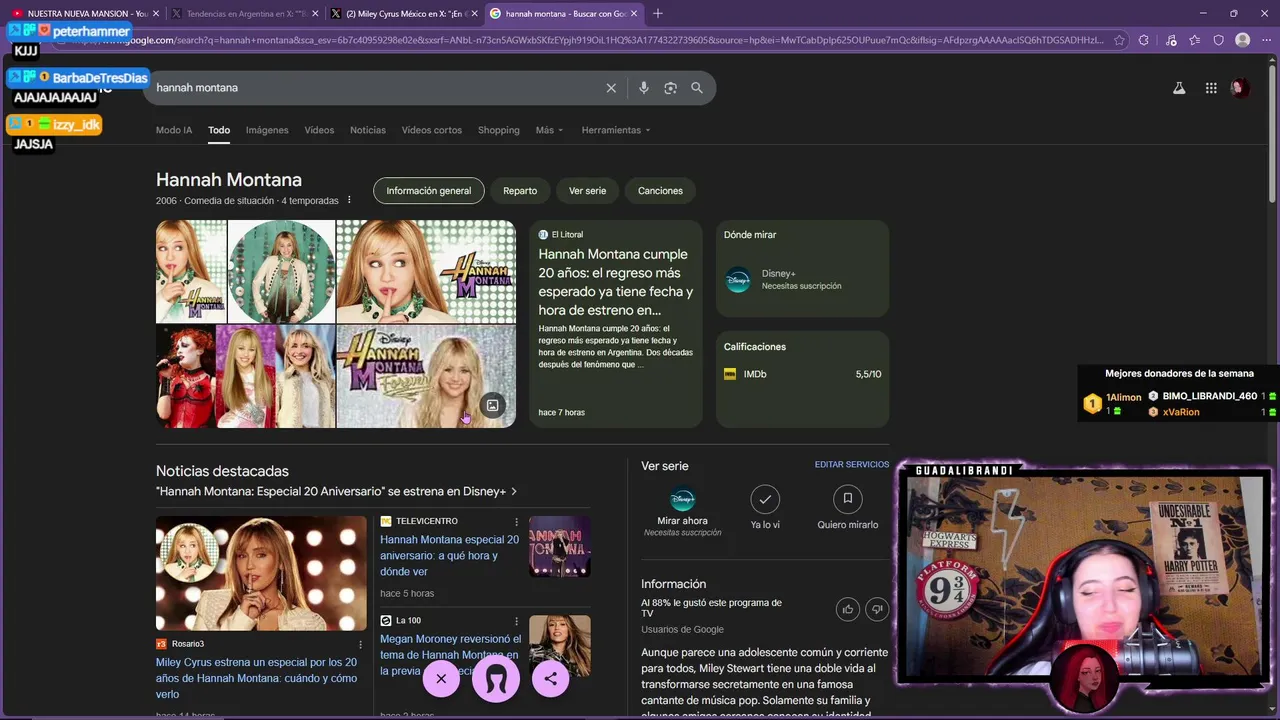Screen dimensions: 1280x720
Task: Click the 'Ver serie' chip
Action: 587,191
